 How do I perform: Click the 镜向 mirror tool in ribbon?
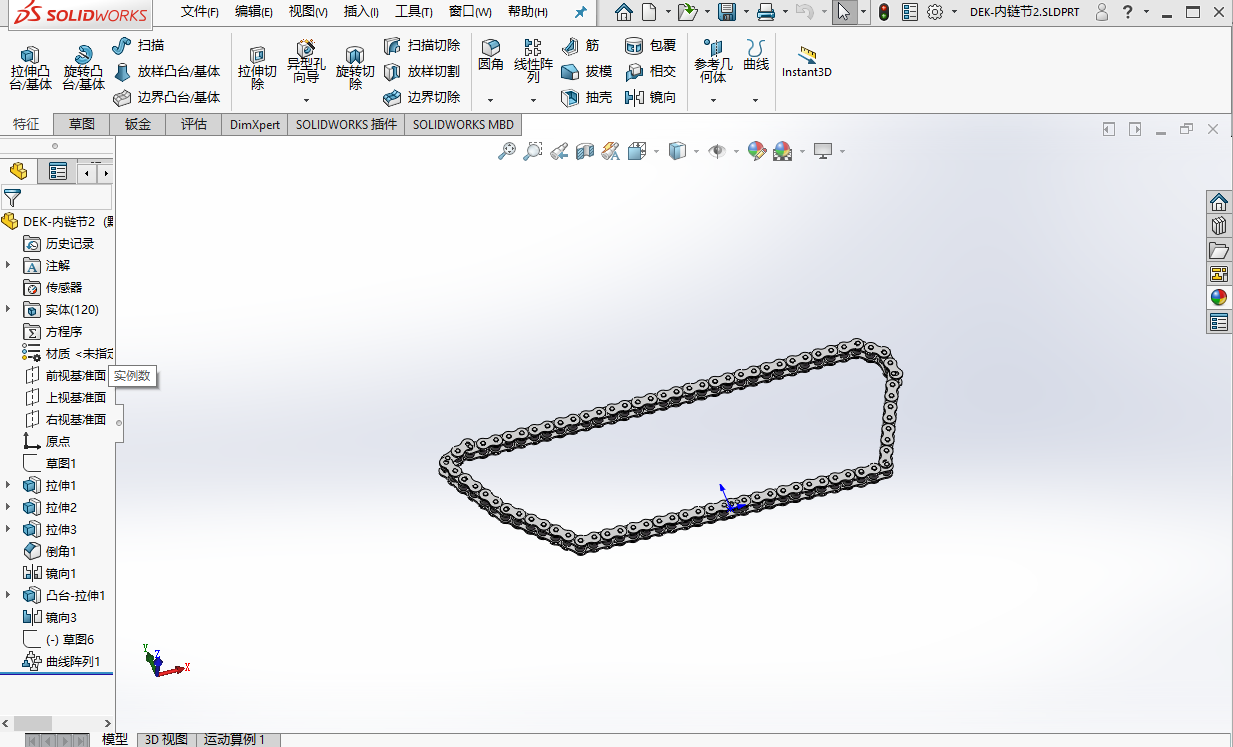point(650,98)
